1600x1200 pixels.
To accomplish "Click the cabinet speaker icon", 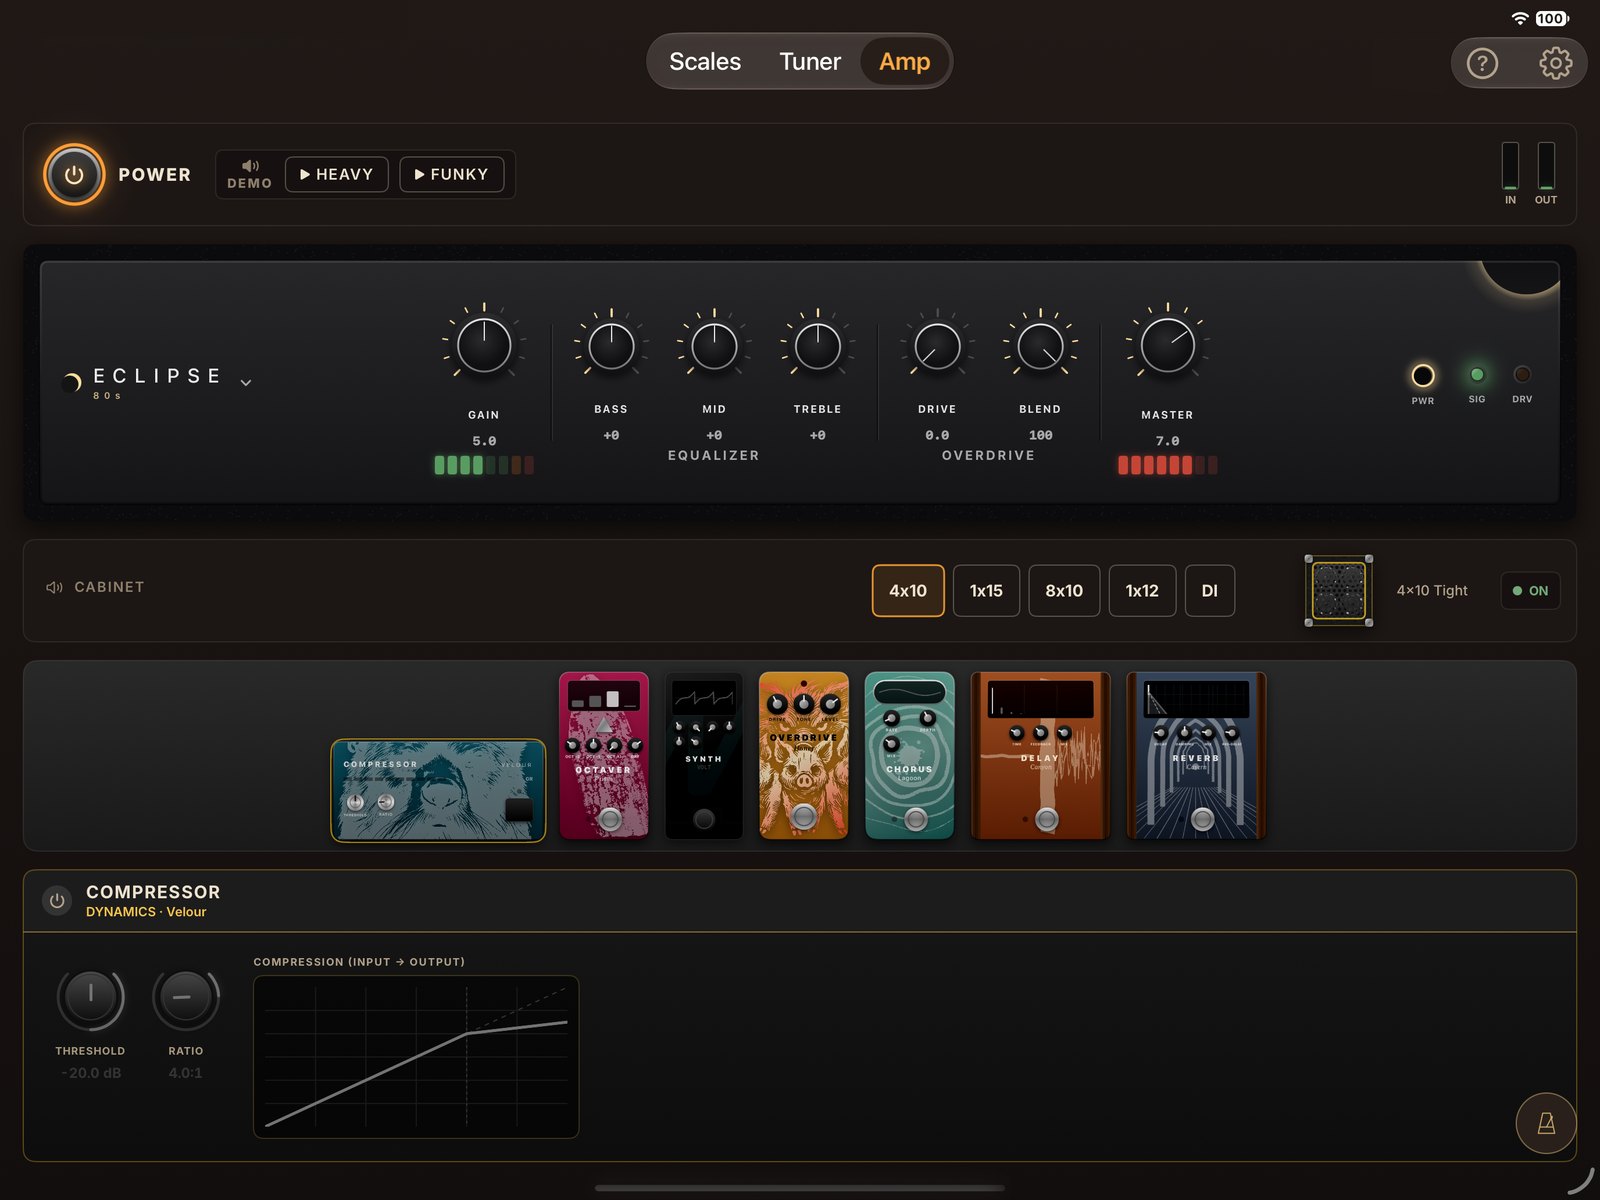I will [x=54, y=587].
